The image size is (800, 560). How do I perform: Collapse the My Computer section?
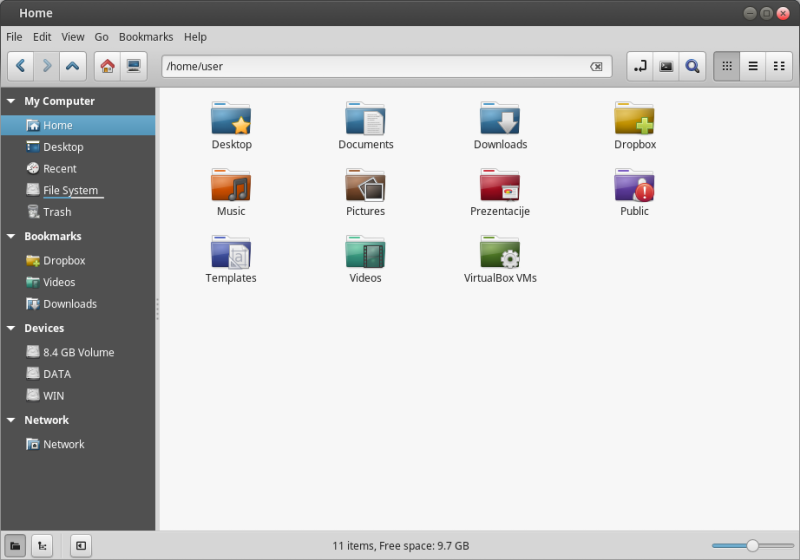click(x=11, y=101)
